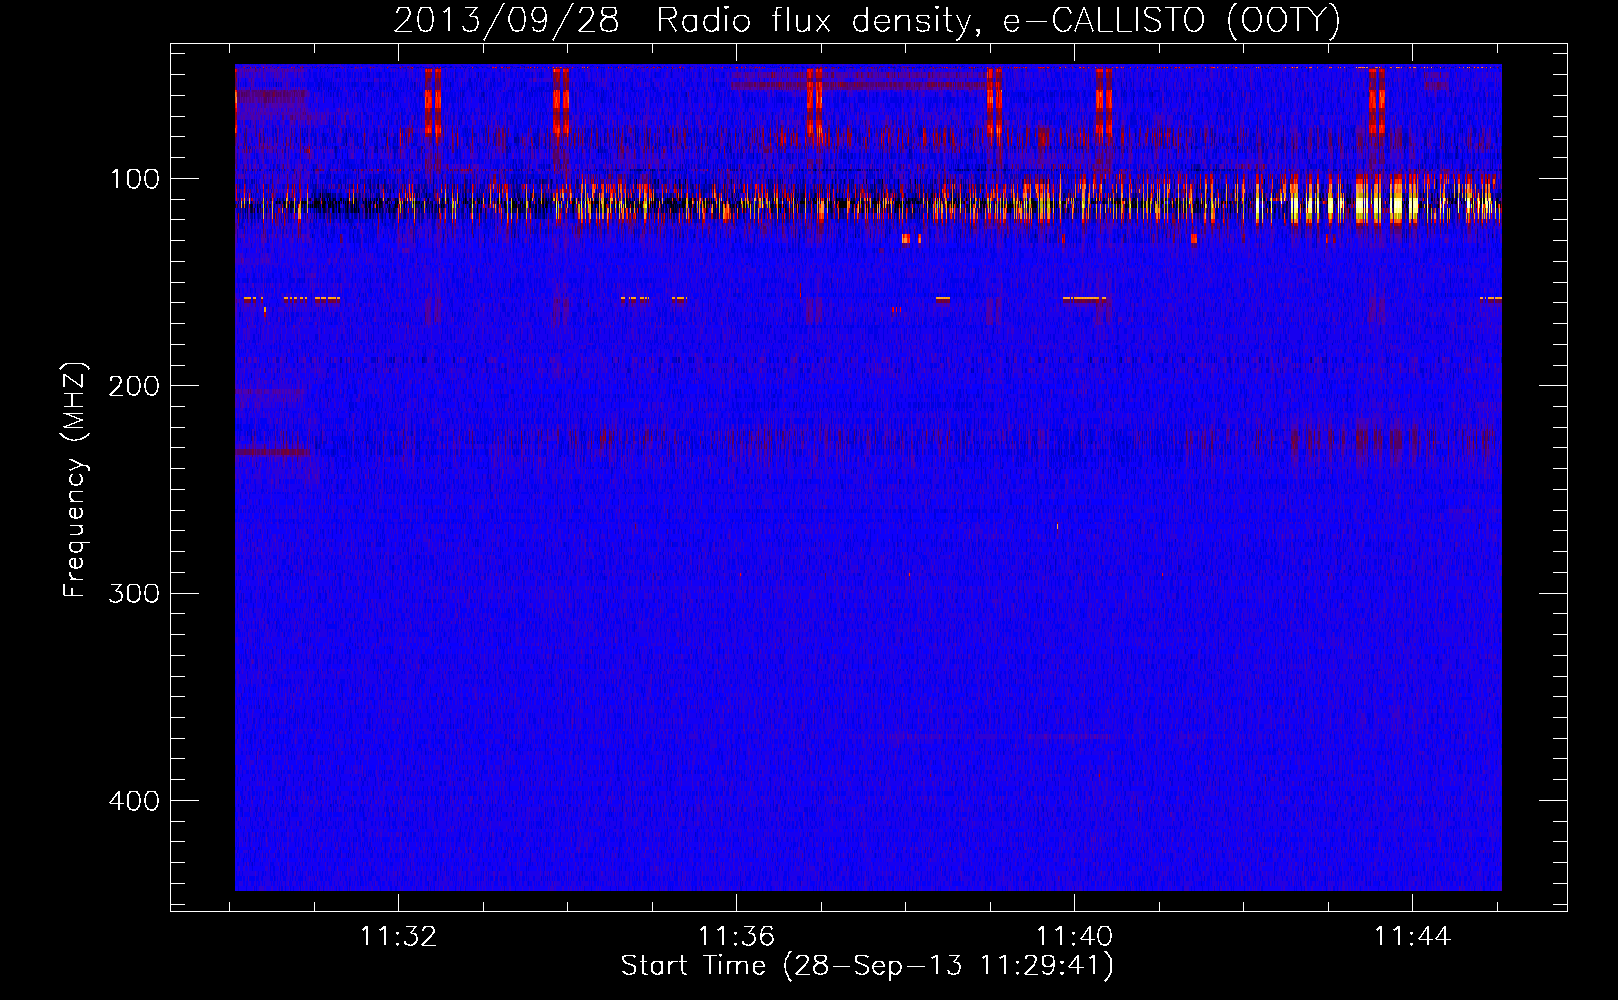Click the 'Start Time (28-Sep-13 11:29:41)' label
Image resolution: width=1618 pixels, height=1000 pixels.
tap(867, 966)
